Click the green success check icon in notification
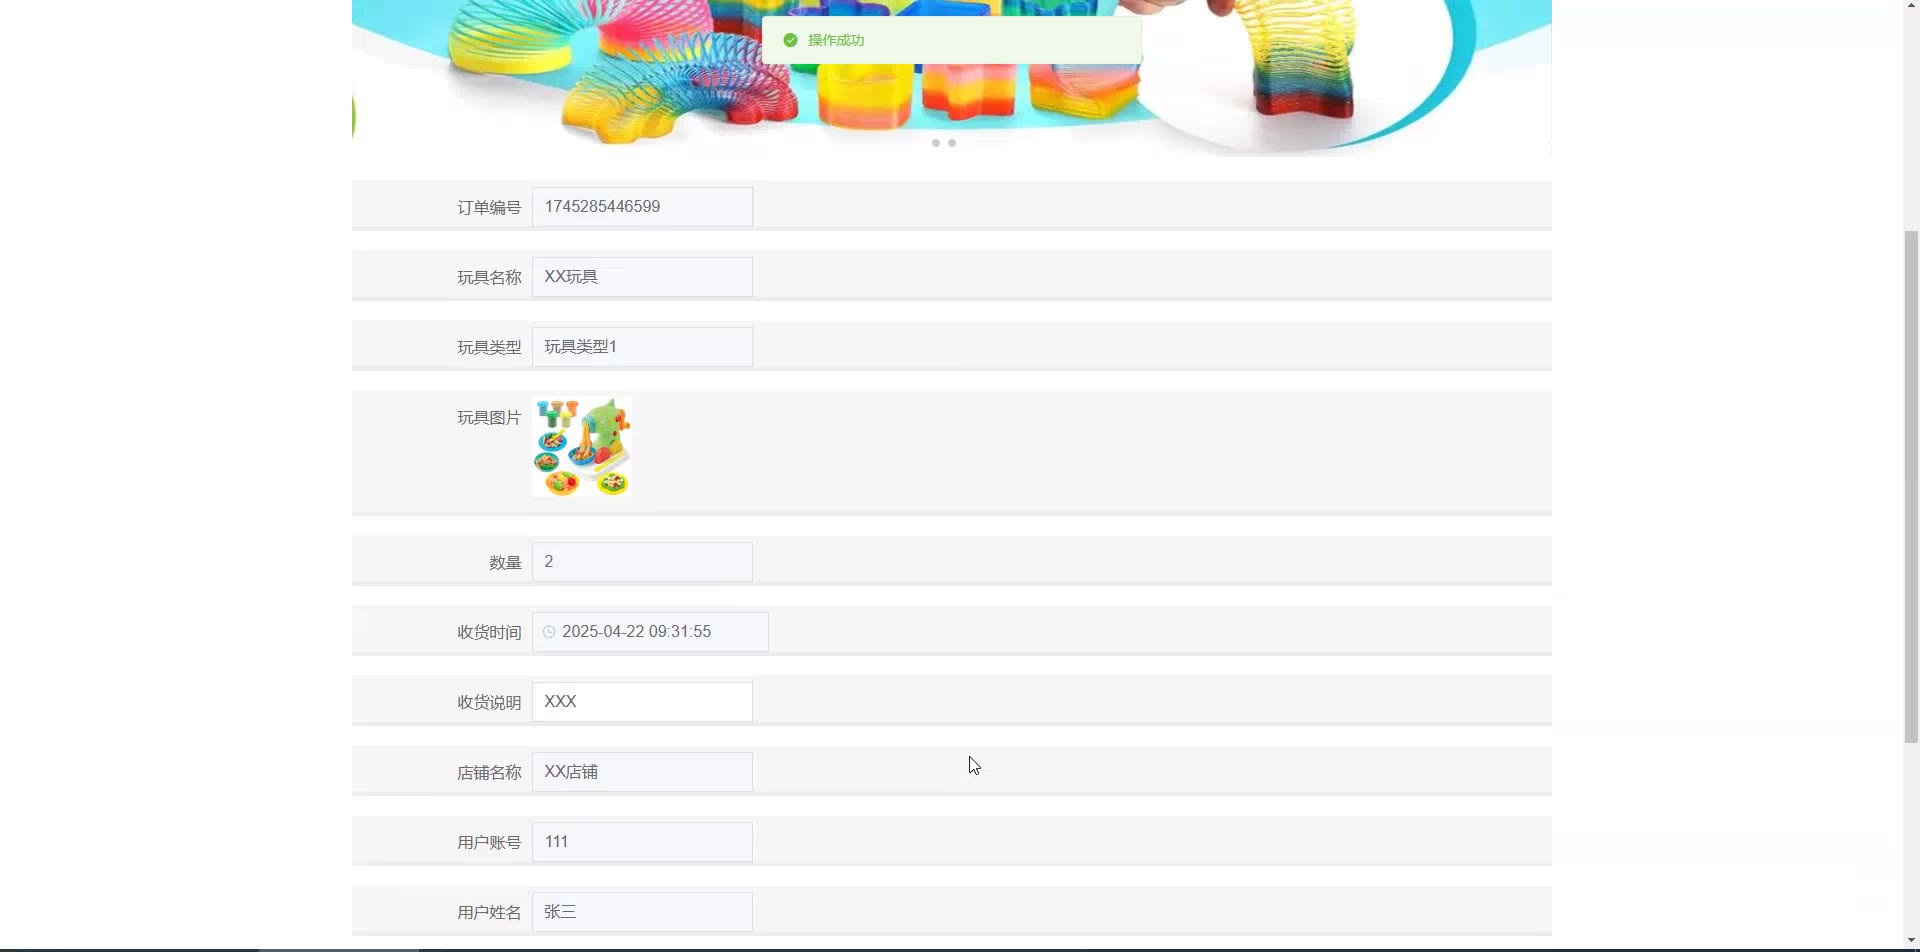1920x952 pixels. coord(790,40)
